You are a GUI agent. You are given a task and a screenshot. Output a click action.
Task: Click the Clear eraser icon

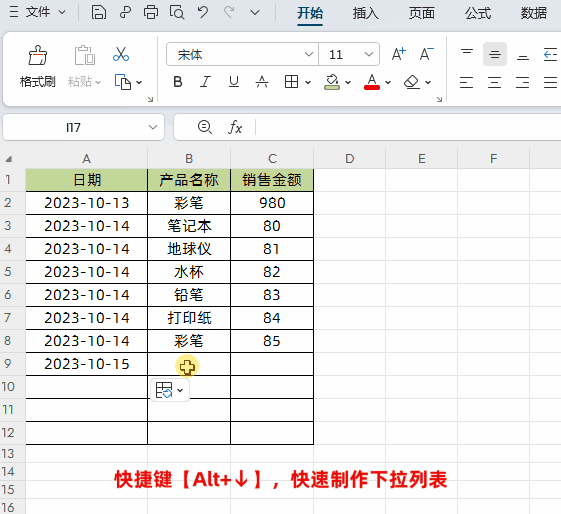(x=411, y=82)
